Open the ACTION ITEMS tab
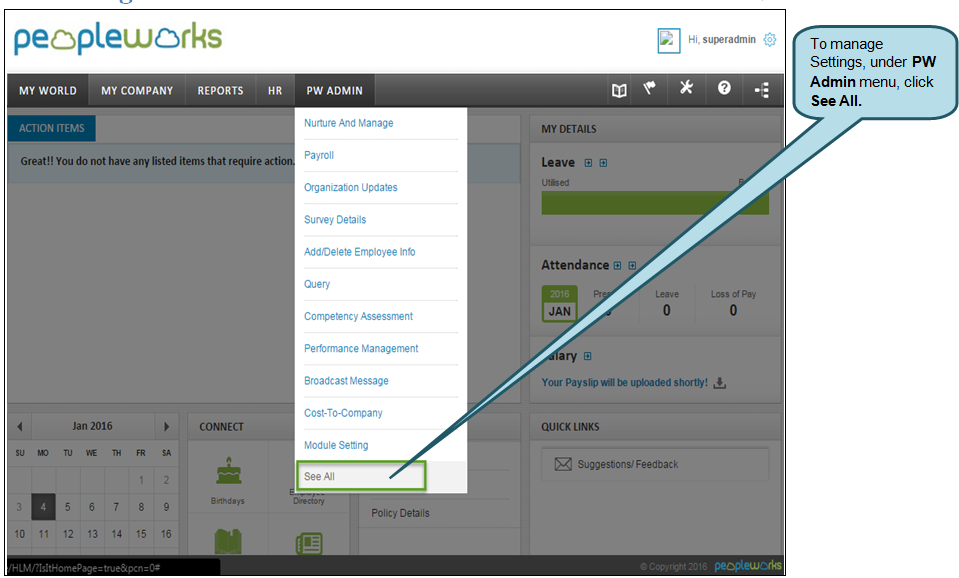The height and width of the screenshot is (578, 959). (51, 128)
